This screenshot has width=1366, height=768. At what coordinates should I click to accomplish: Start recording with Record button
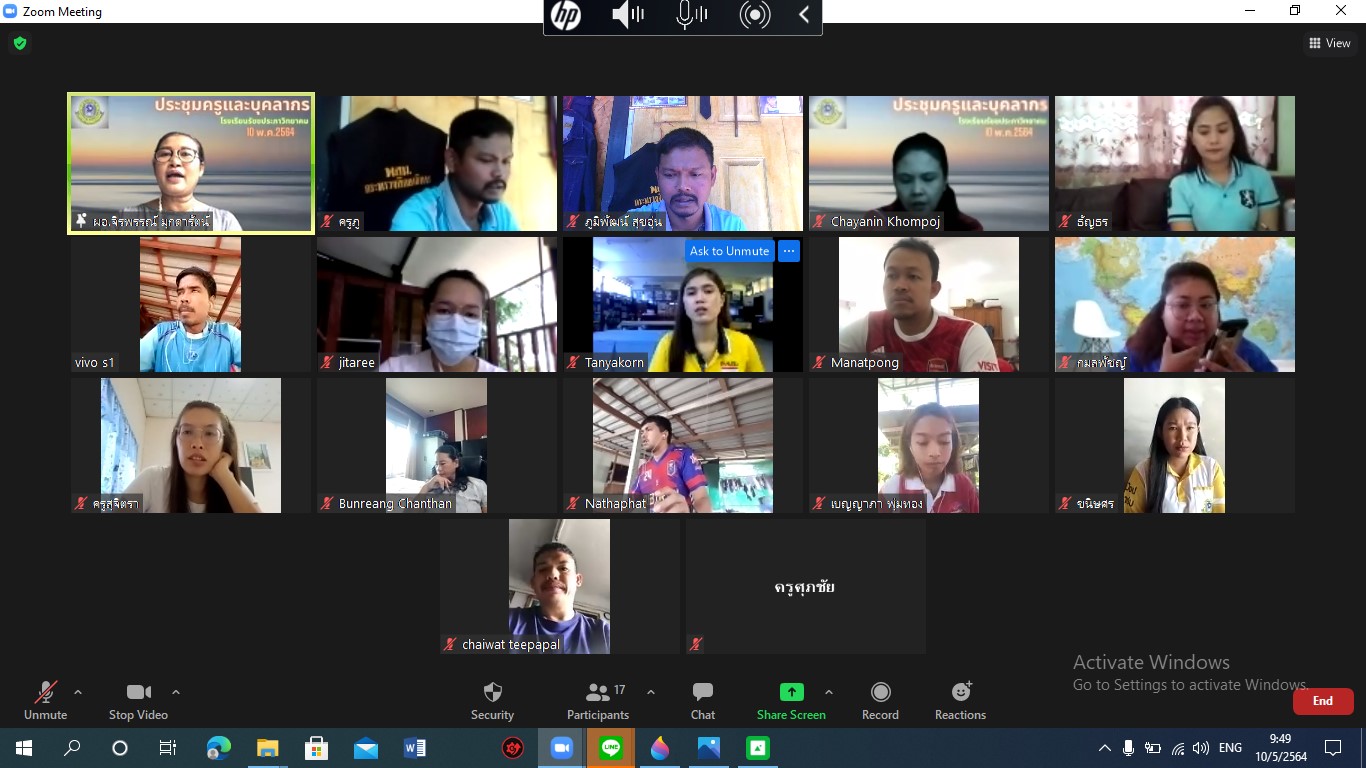[x=880, y=700]
